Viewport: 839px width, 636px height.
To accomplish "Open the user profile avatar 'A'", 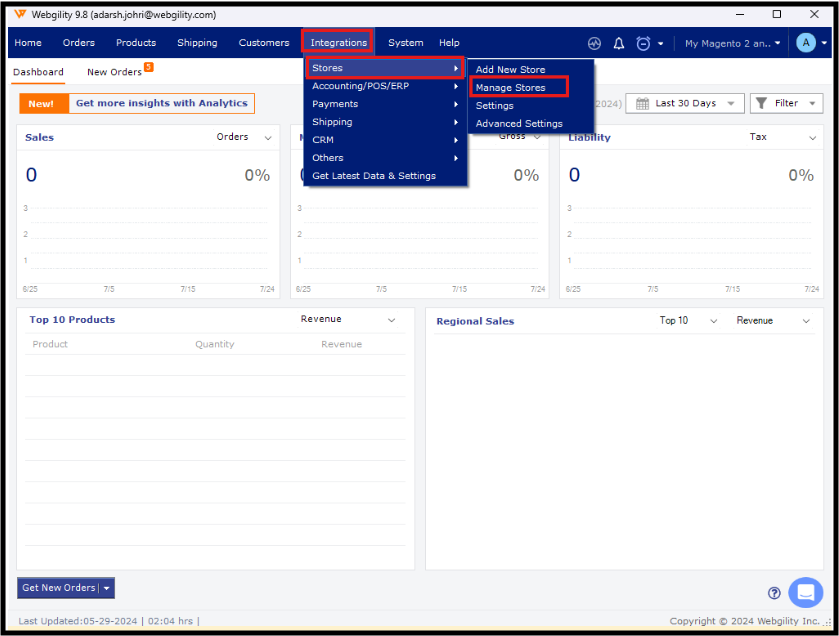I will 806,43.
